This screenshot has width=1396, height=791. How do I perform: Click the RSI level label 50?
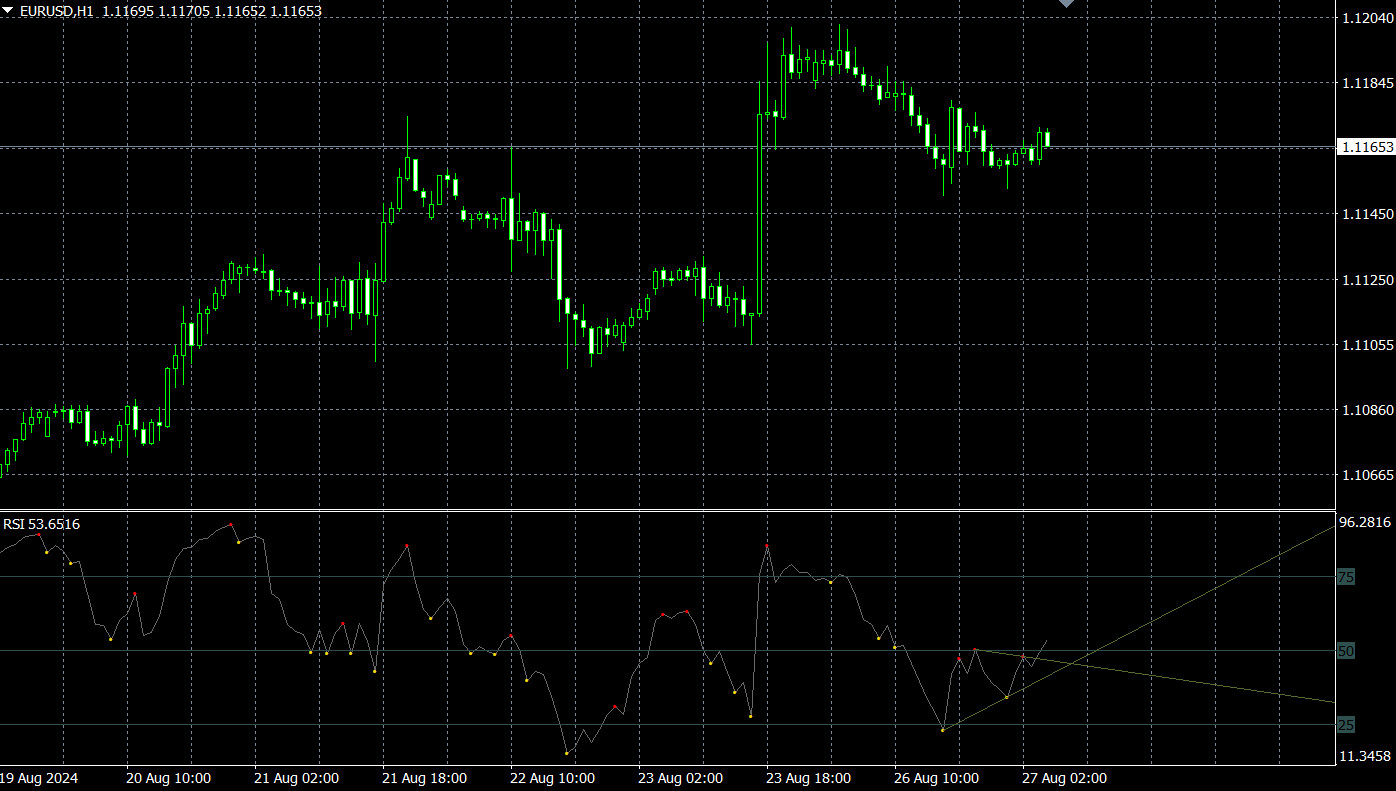(1346, 651)
